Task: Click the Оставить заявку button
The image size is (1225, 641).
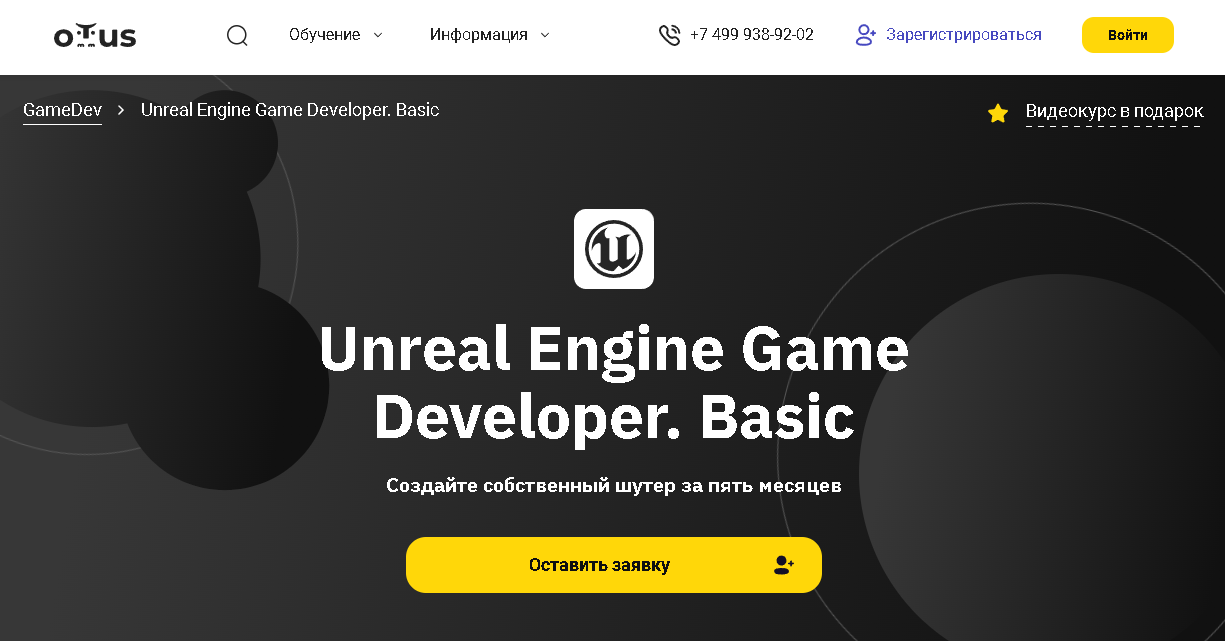Action: coord(614,565)
